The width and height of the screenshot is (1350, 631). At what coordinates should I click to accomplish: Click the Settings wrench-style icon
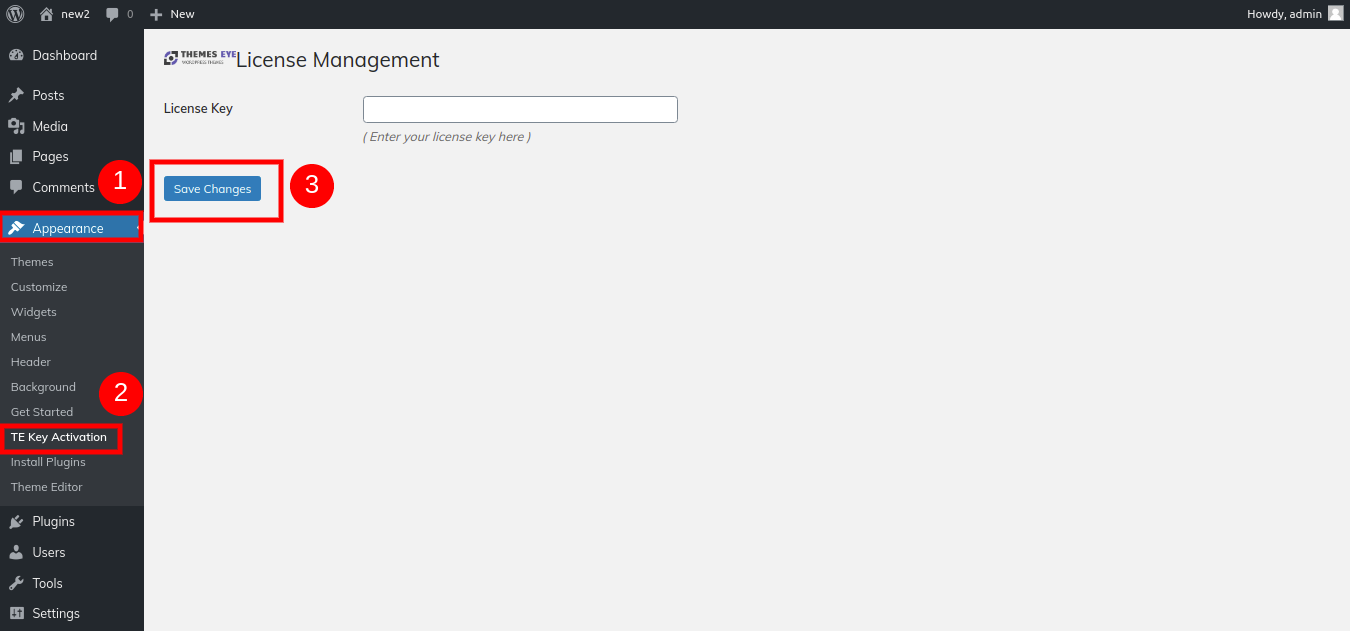[x=18, y=613]
